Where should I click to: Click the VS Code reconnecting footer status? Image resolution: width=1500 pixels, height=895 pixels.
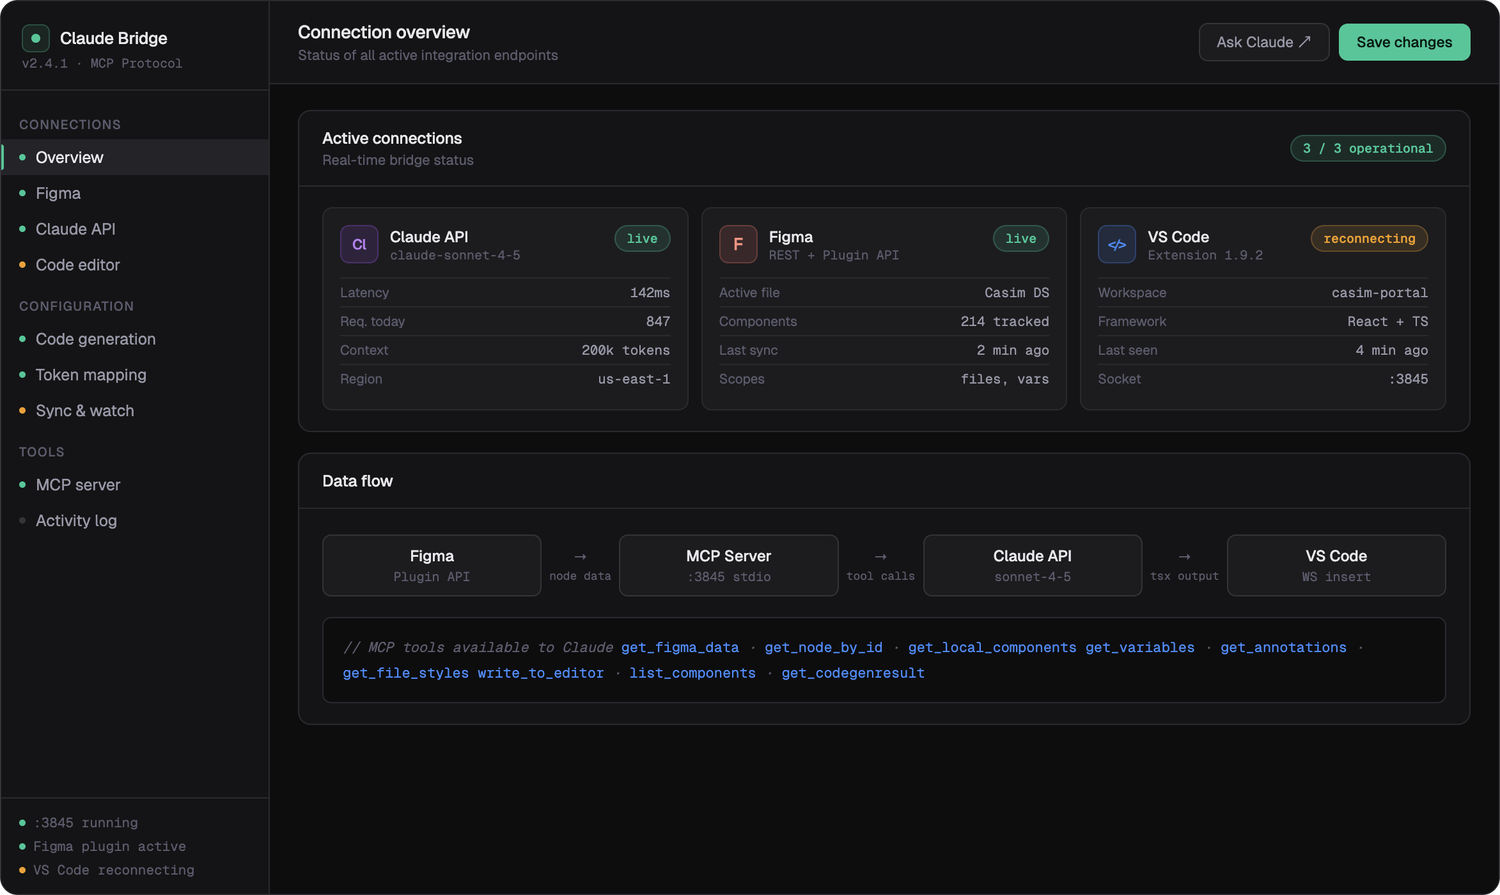[x=114, y=871]
